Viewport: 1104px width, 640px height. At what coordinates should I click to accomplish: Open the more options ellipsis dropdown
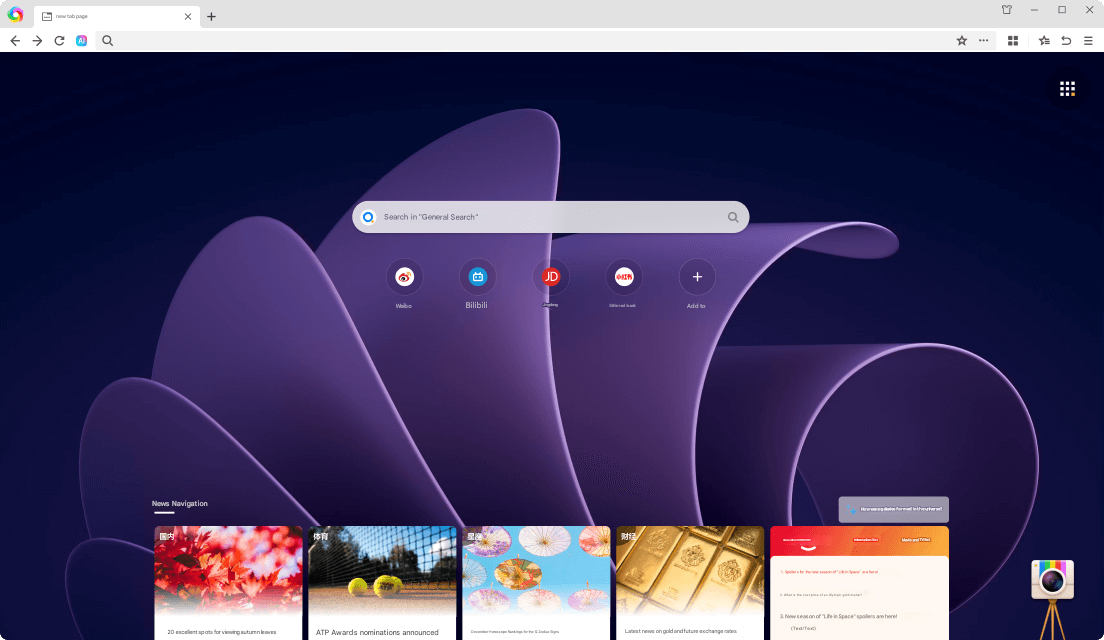[x=983, y=41]
